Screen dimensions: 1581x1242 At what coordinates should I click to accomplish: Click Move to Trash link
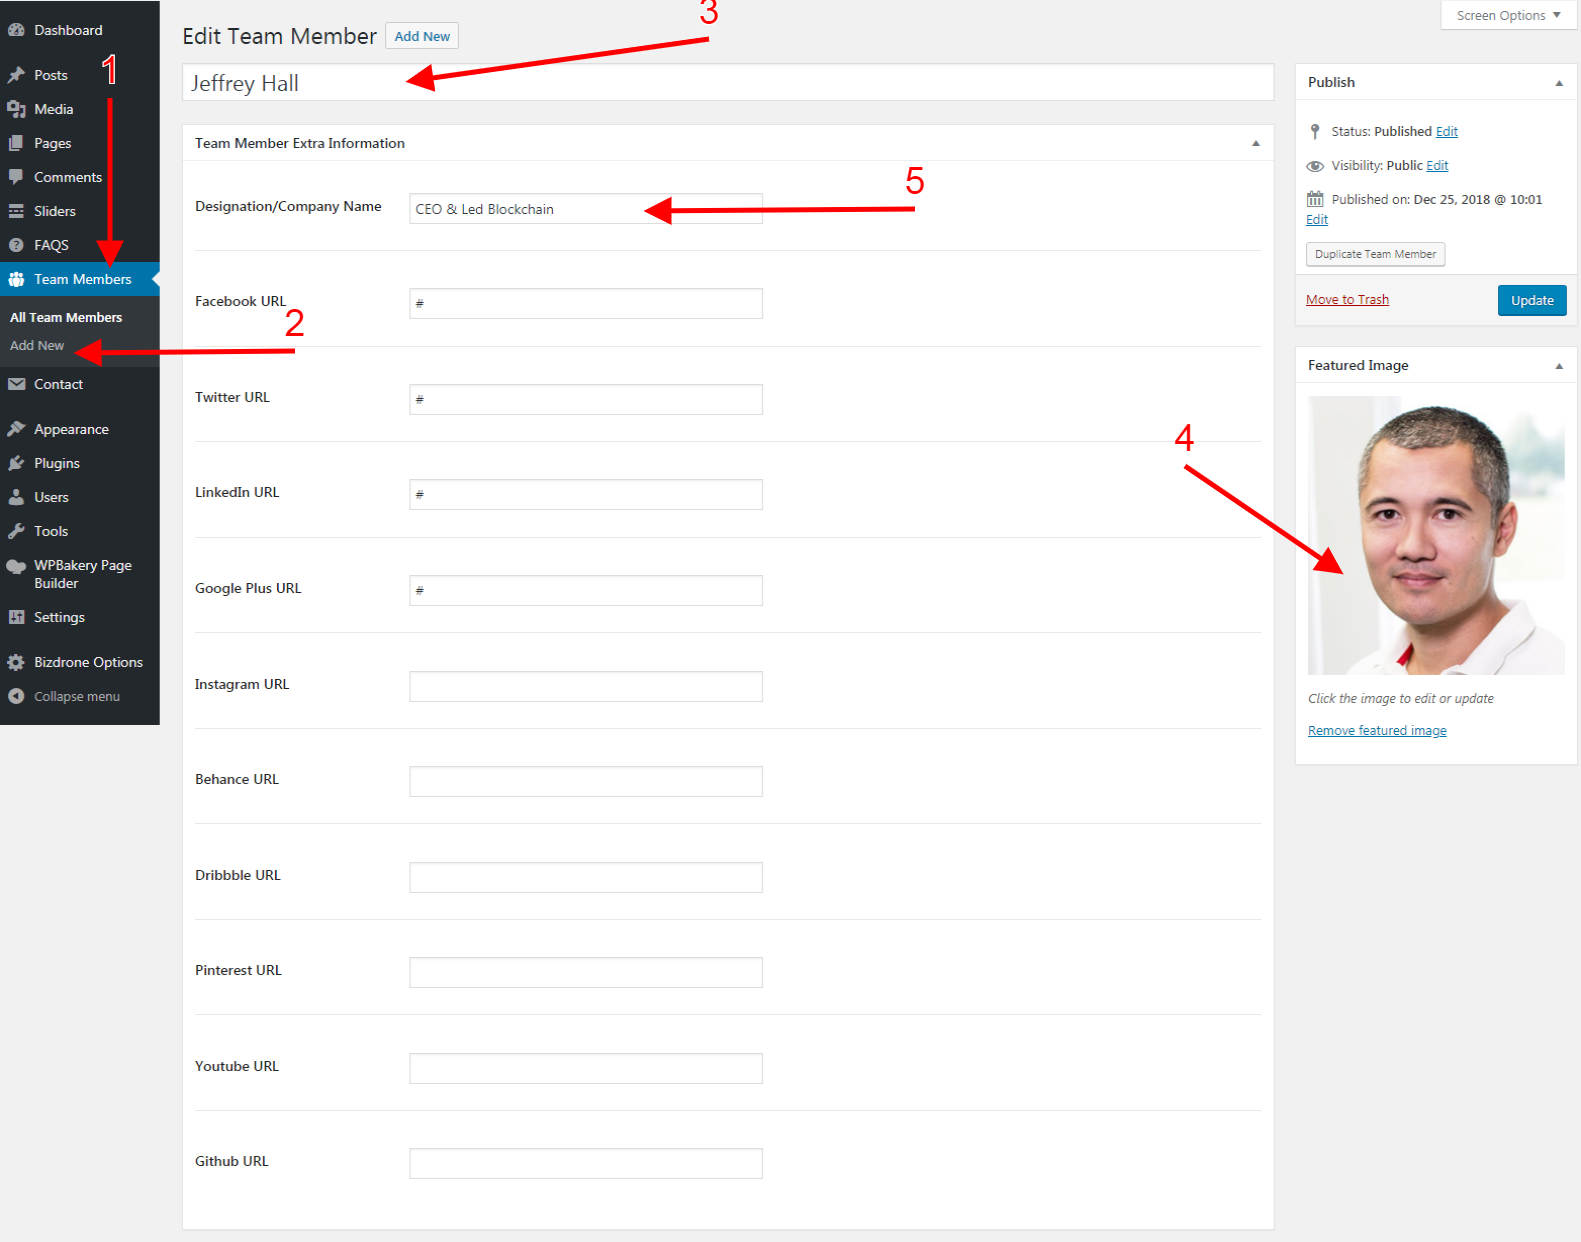pyautogui.click(x=1347, y=299)
